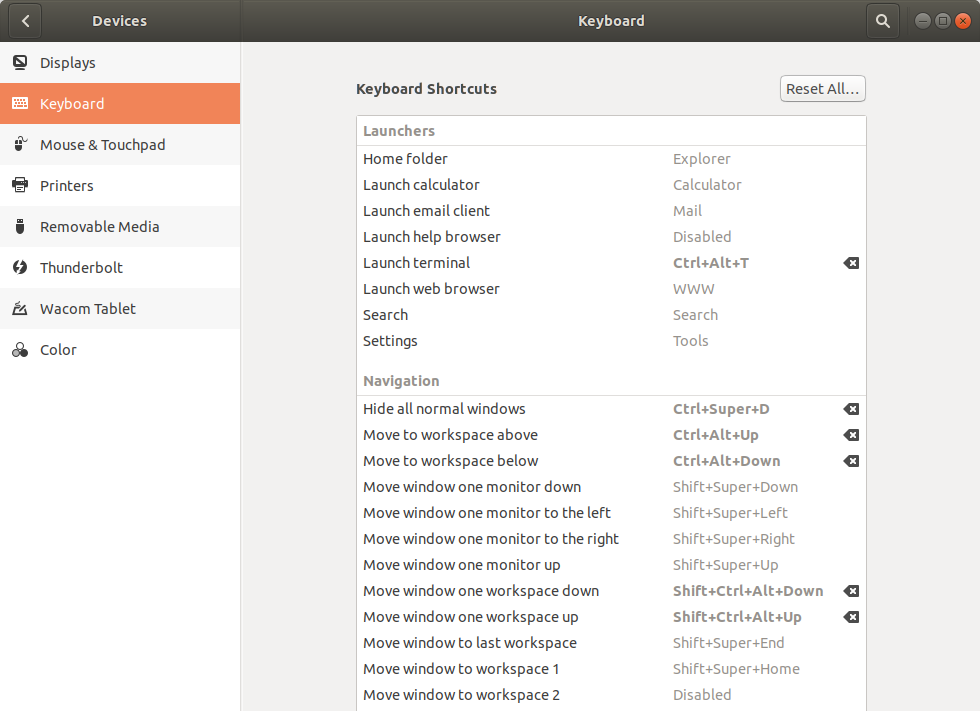Click the Removable Media icon
This screenshot has height=711, width=980.
20,226
